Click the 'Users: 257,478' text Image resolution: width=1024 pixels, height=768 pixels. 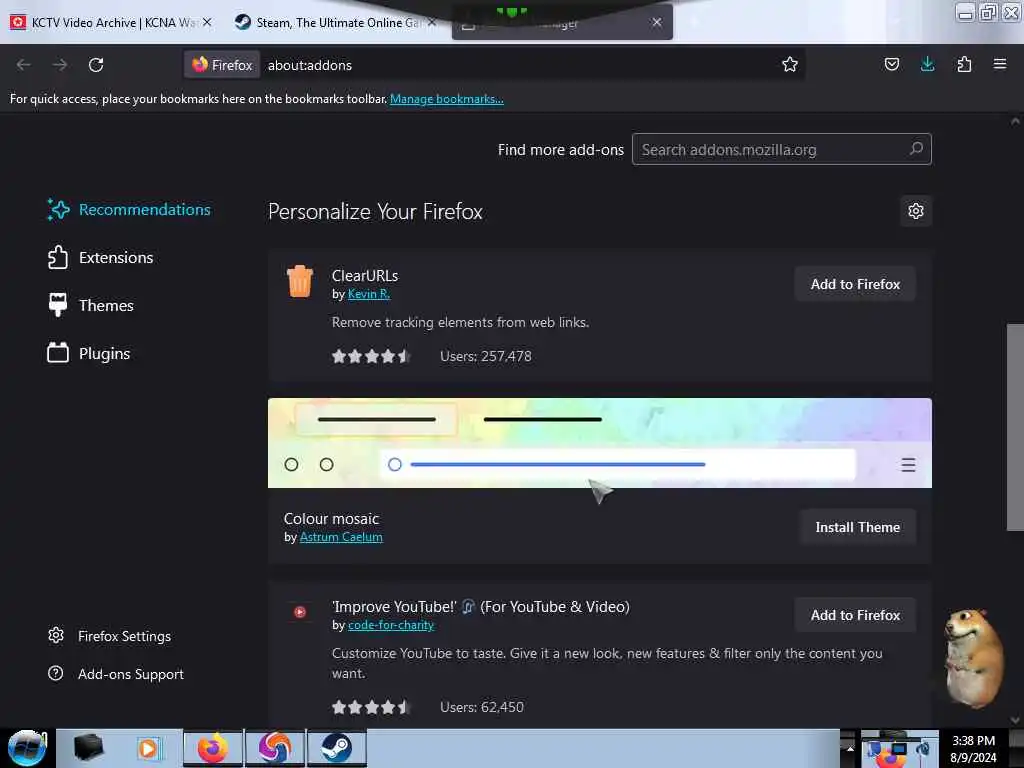[486, 357]
